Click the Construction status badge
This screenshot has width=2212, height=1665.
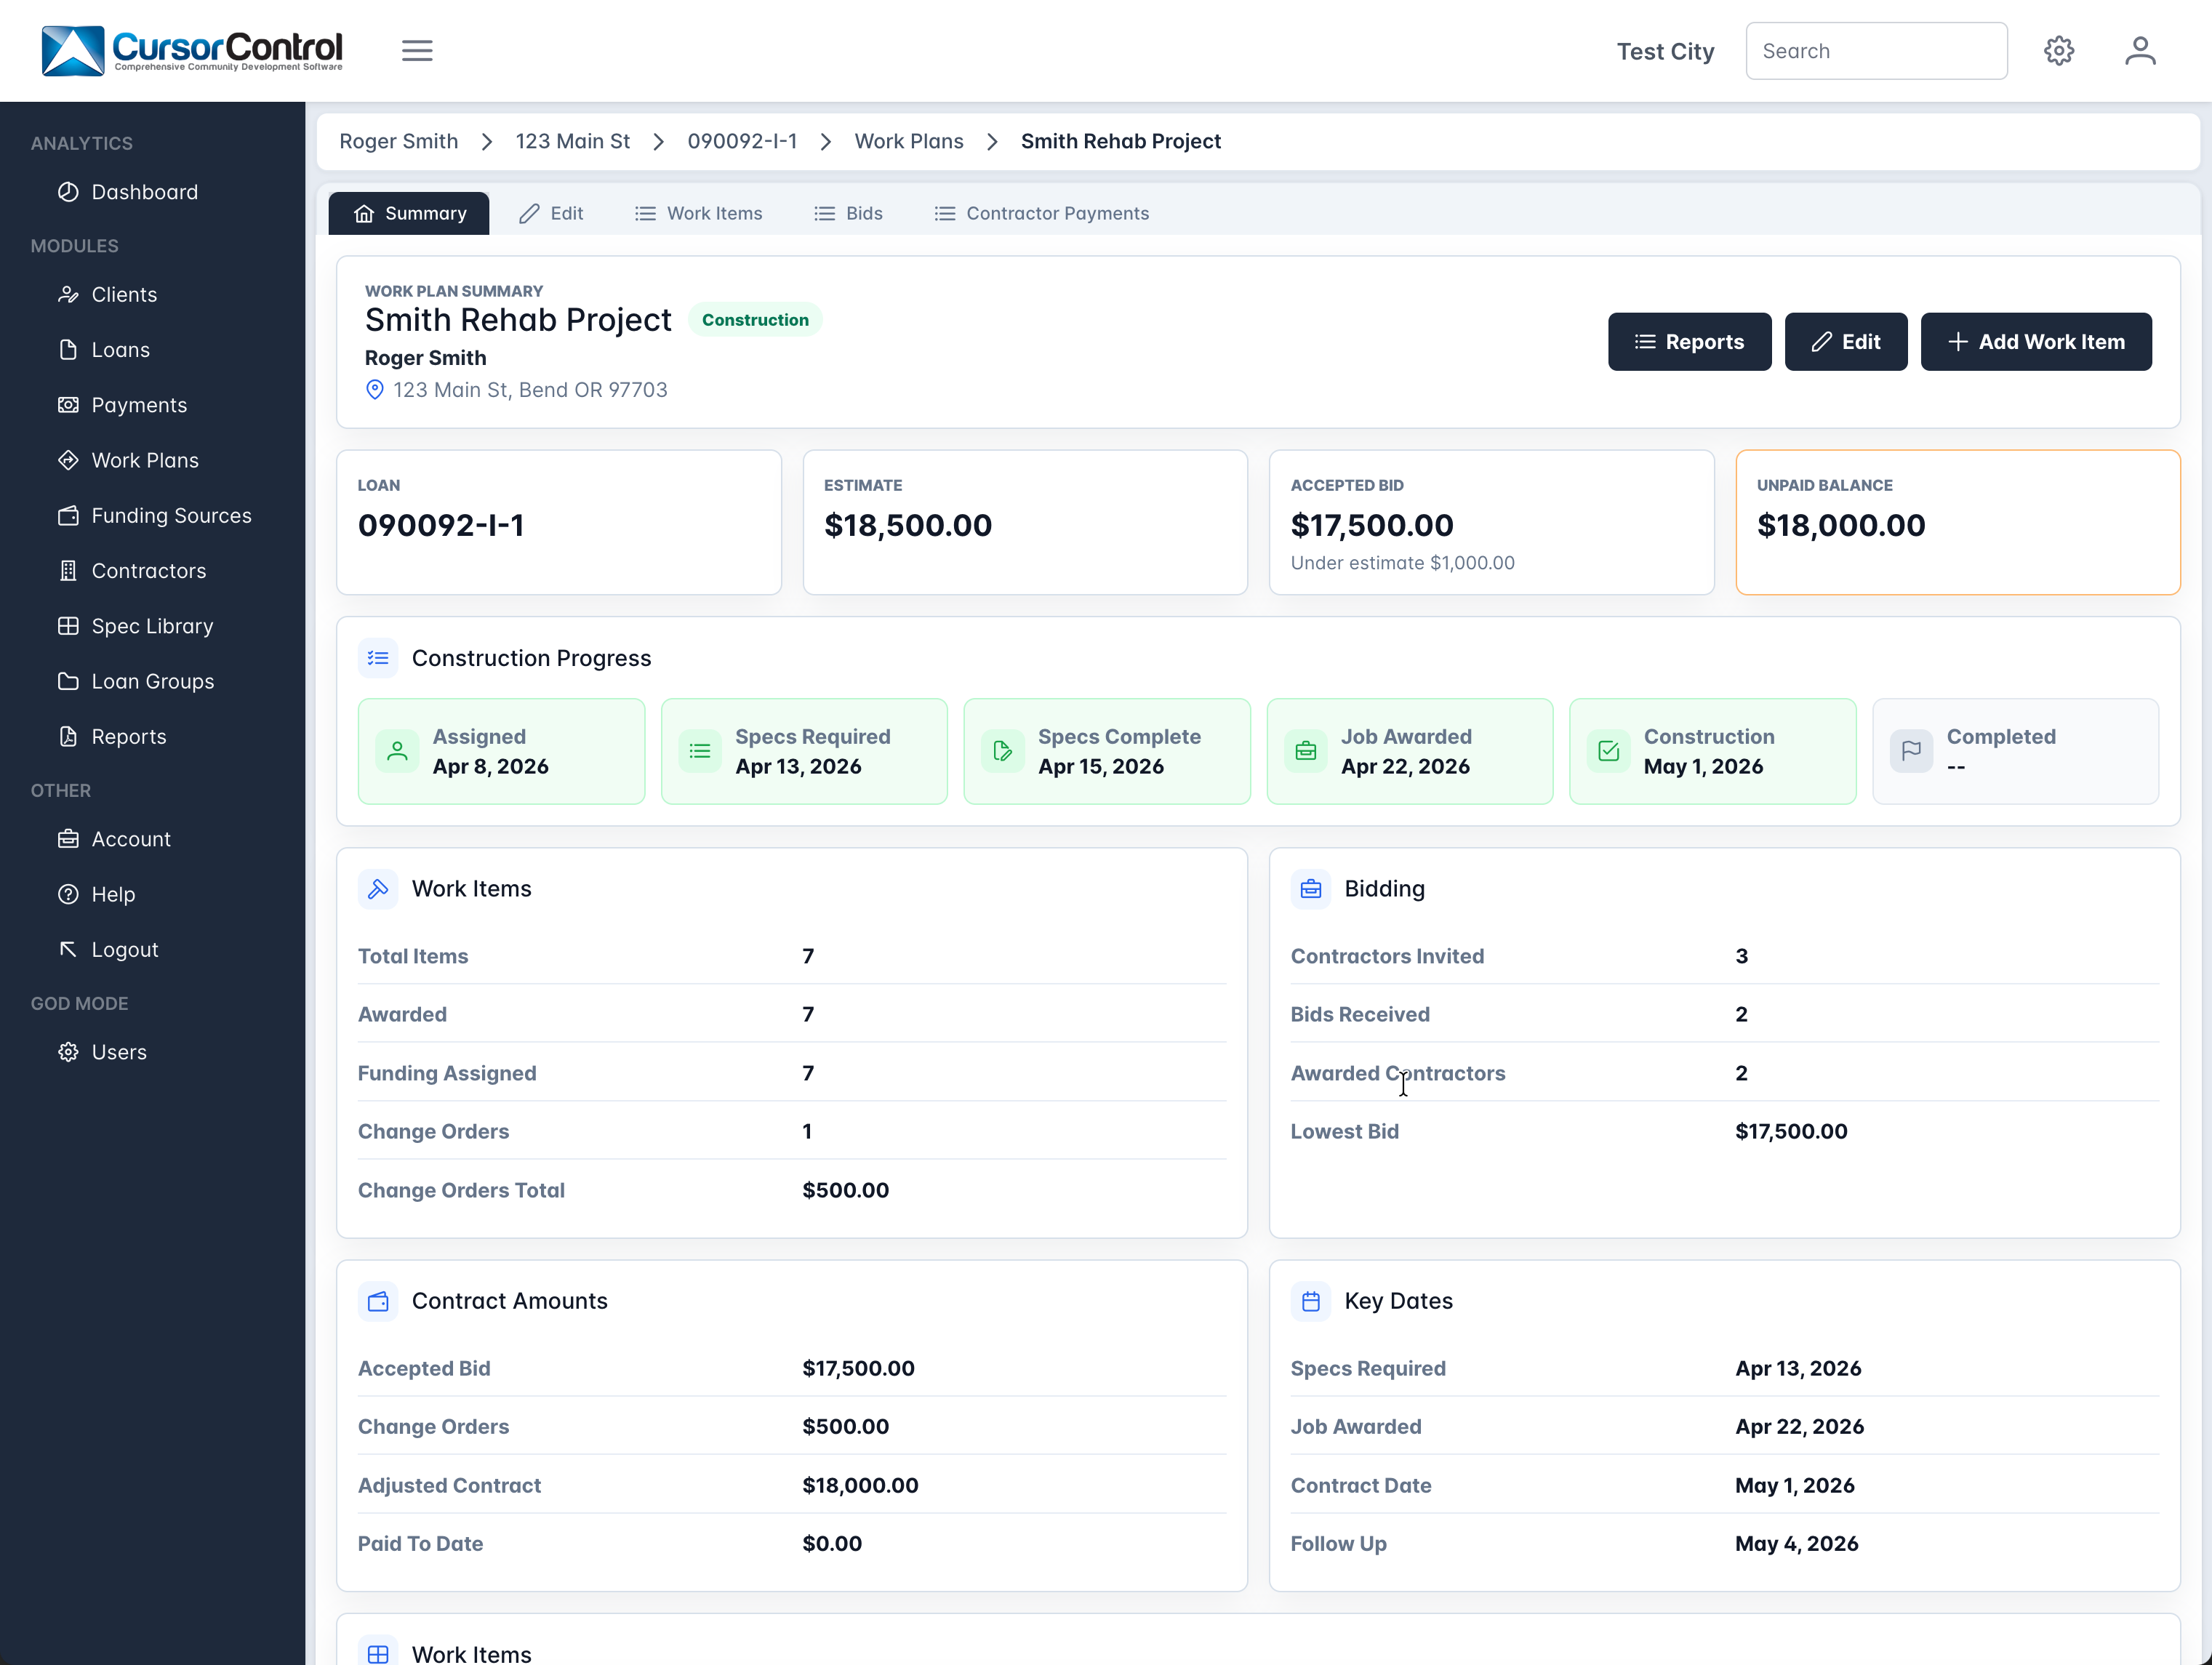coord(755,320)
